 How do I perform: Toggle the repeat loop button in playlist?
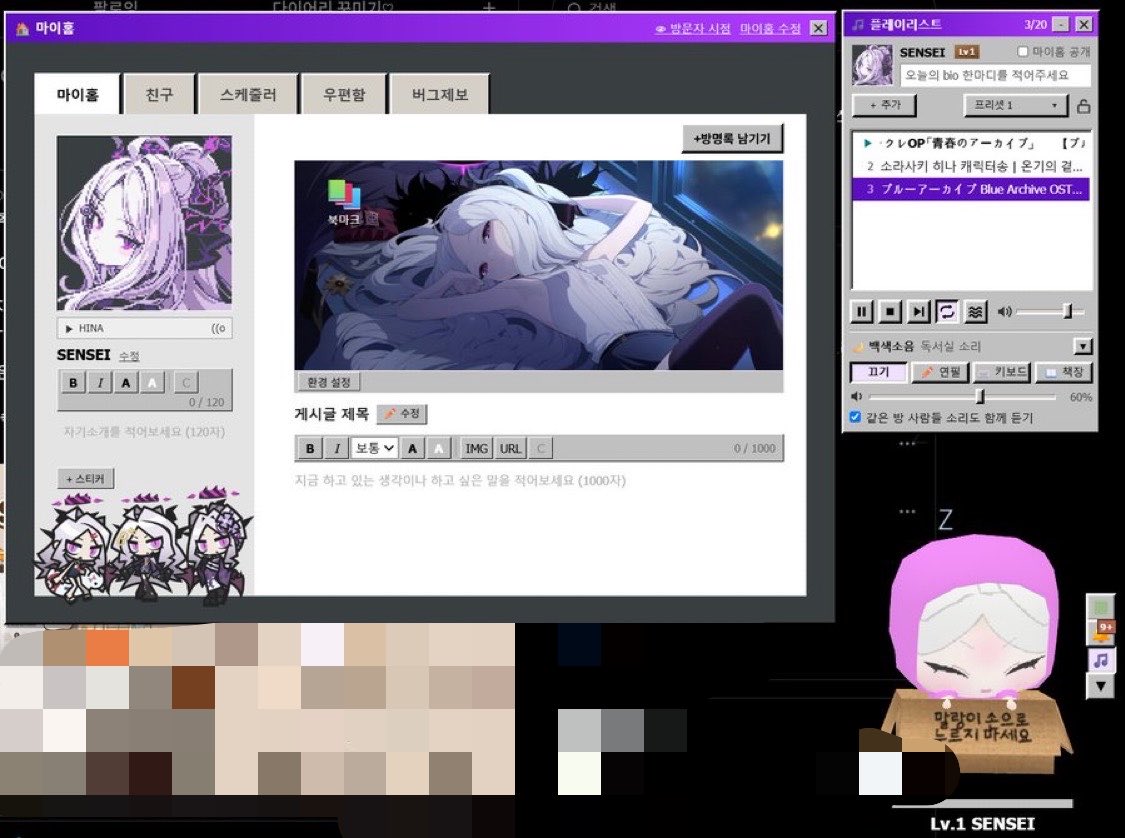[947, 311]
